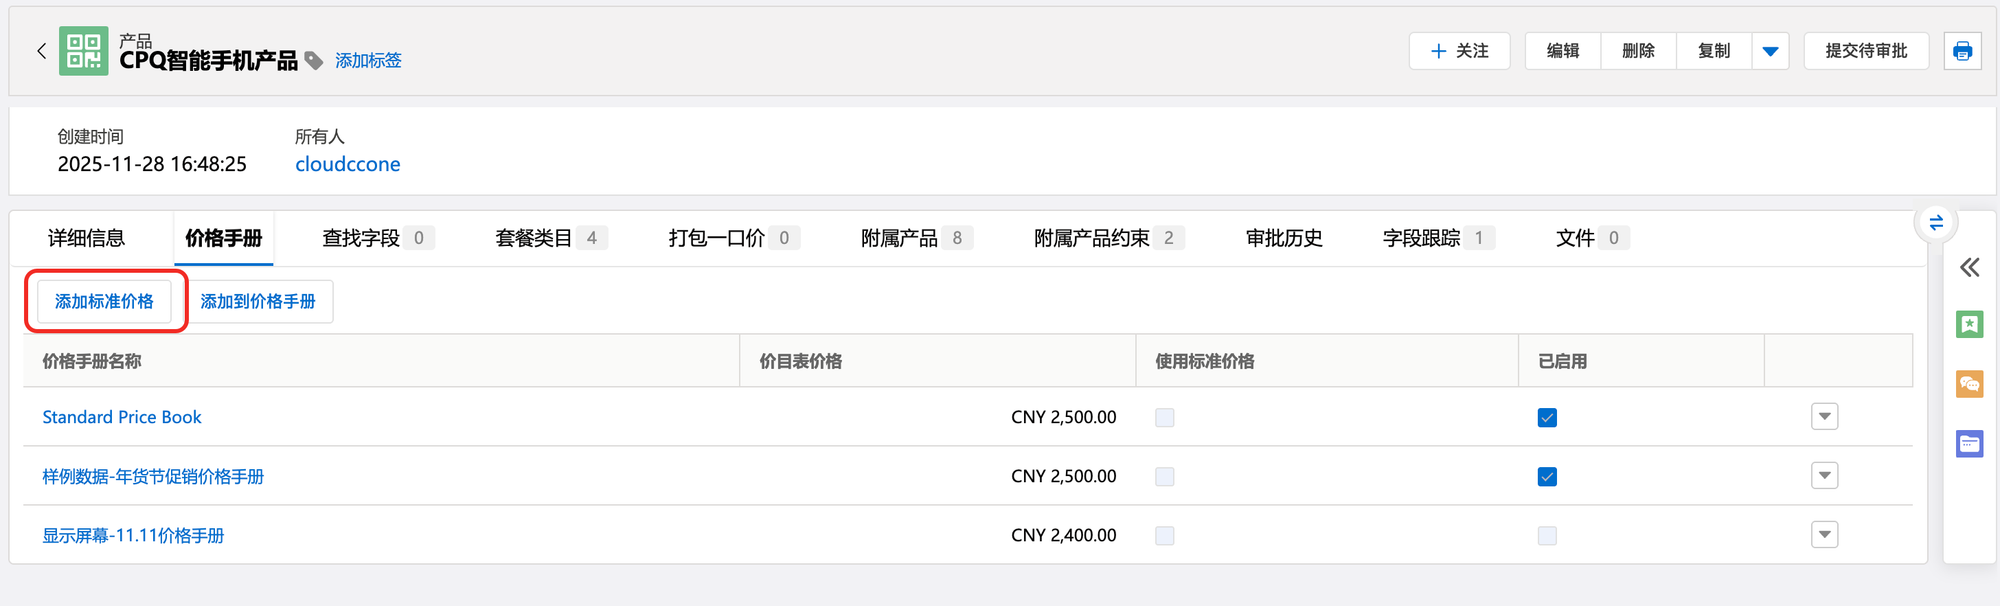Toggle enabled checkbox for 年货节促销价格手册 row
This screenshot has width=2000, height=606.
coord(1547,477)
